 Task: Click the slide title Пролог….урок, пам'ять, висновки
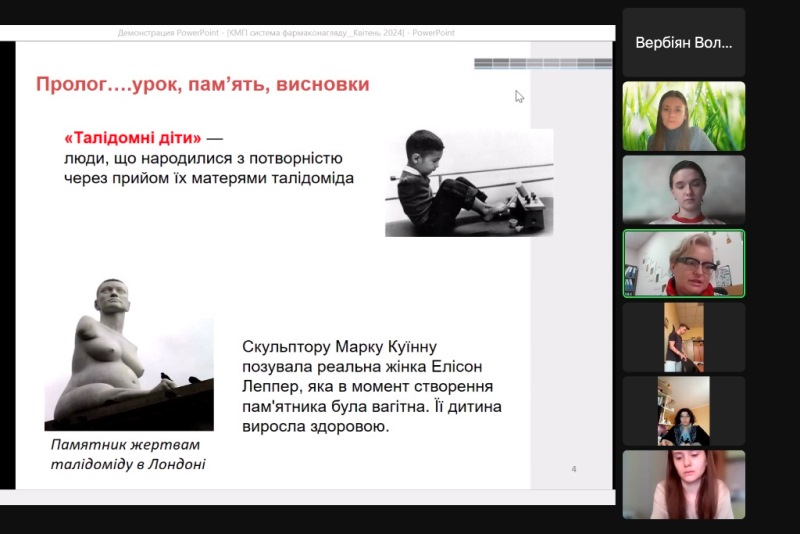coord(203,84)
